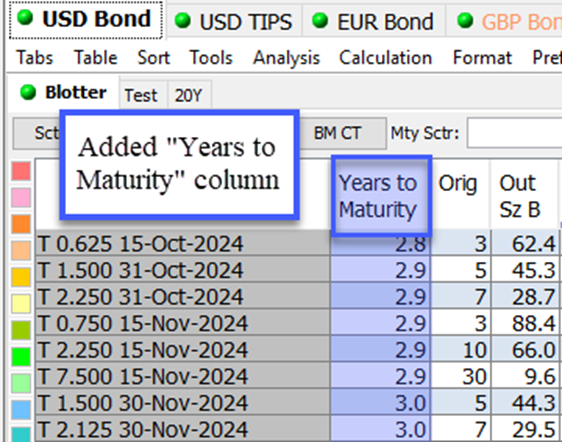Pick the pale yellow color swatch
Screen dimensions: 562x442
(21, 304)
